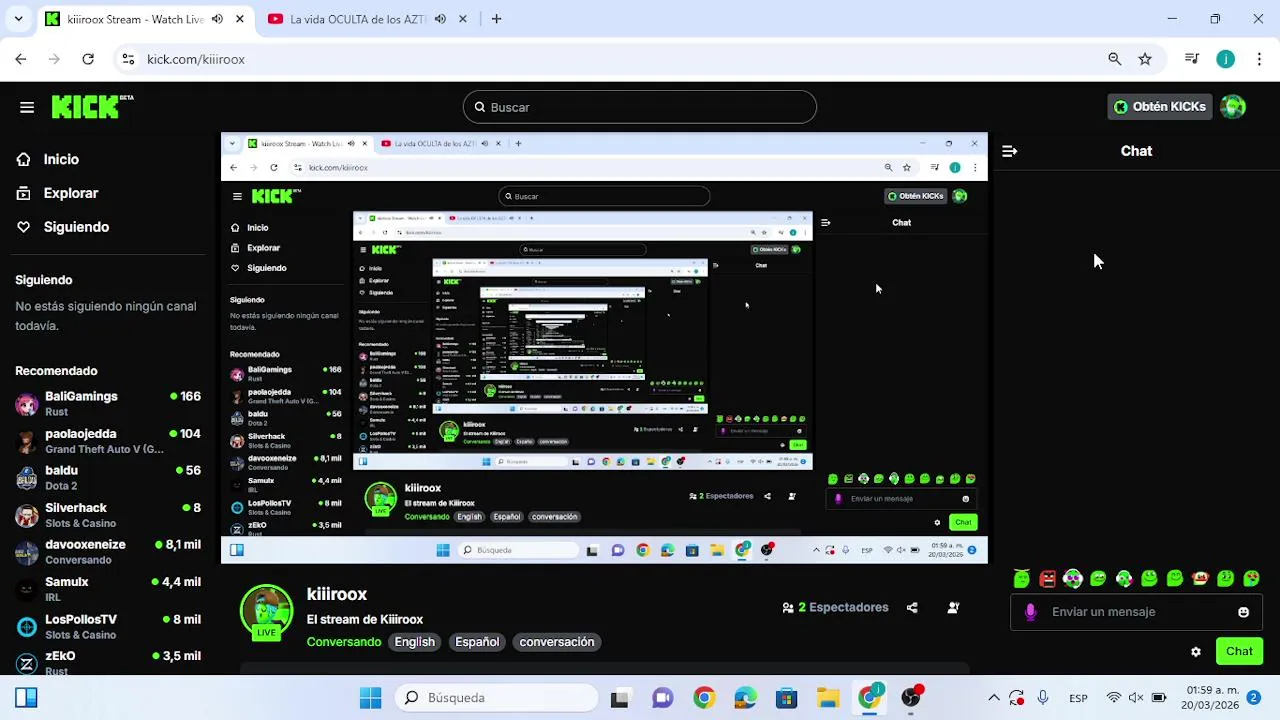
Task: Select the English tag
Action: point(414,642)
